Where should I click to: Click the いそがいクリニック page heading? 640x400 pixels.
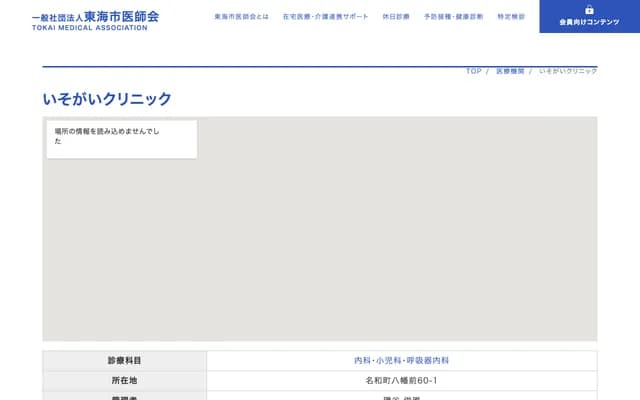click(x=107, y=99)
